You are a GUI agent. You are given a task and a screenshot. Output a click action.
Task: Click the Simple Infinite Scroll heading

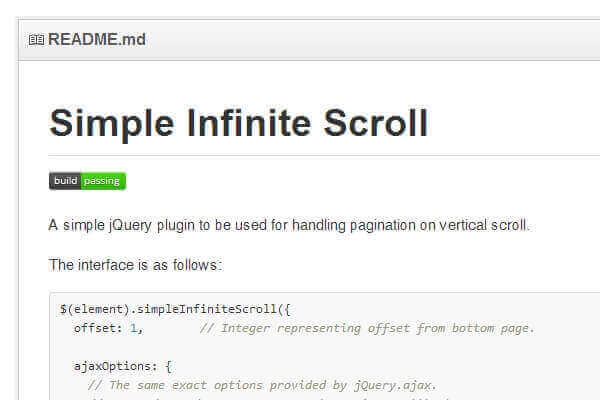[238, 123]
